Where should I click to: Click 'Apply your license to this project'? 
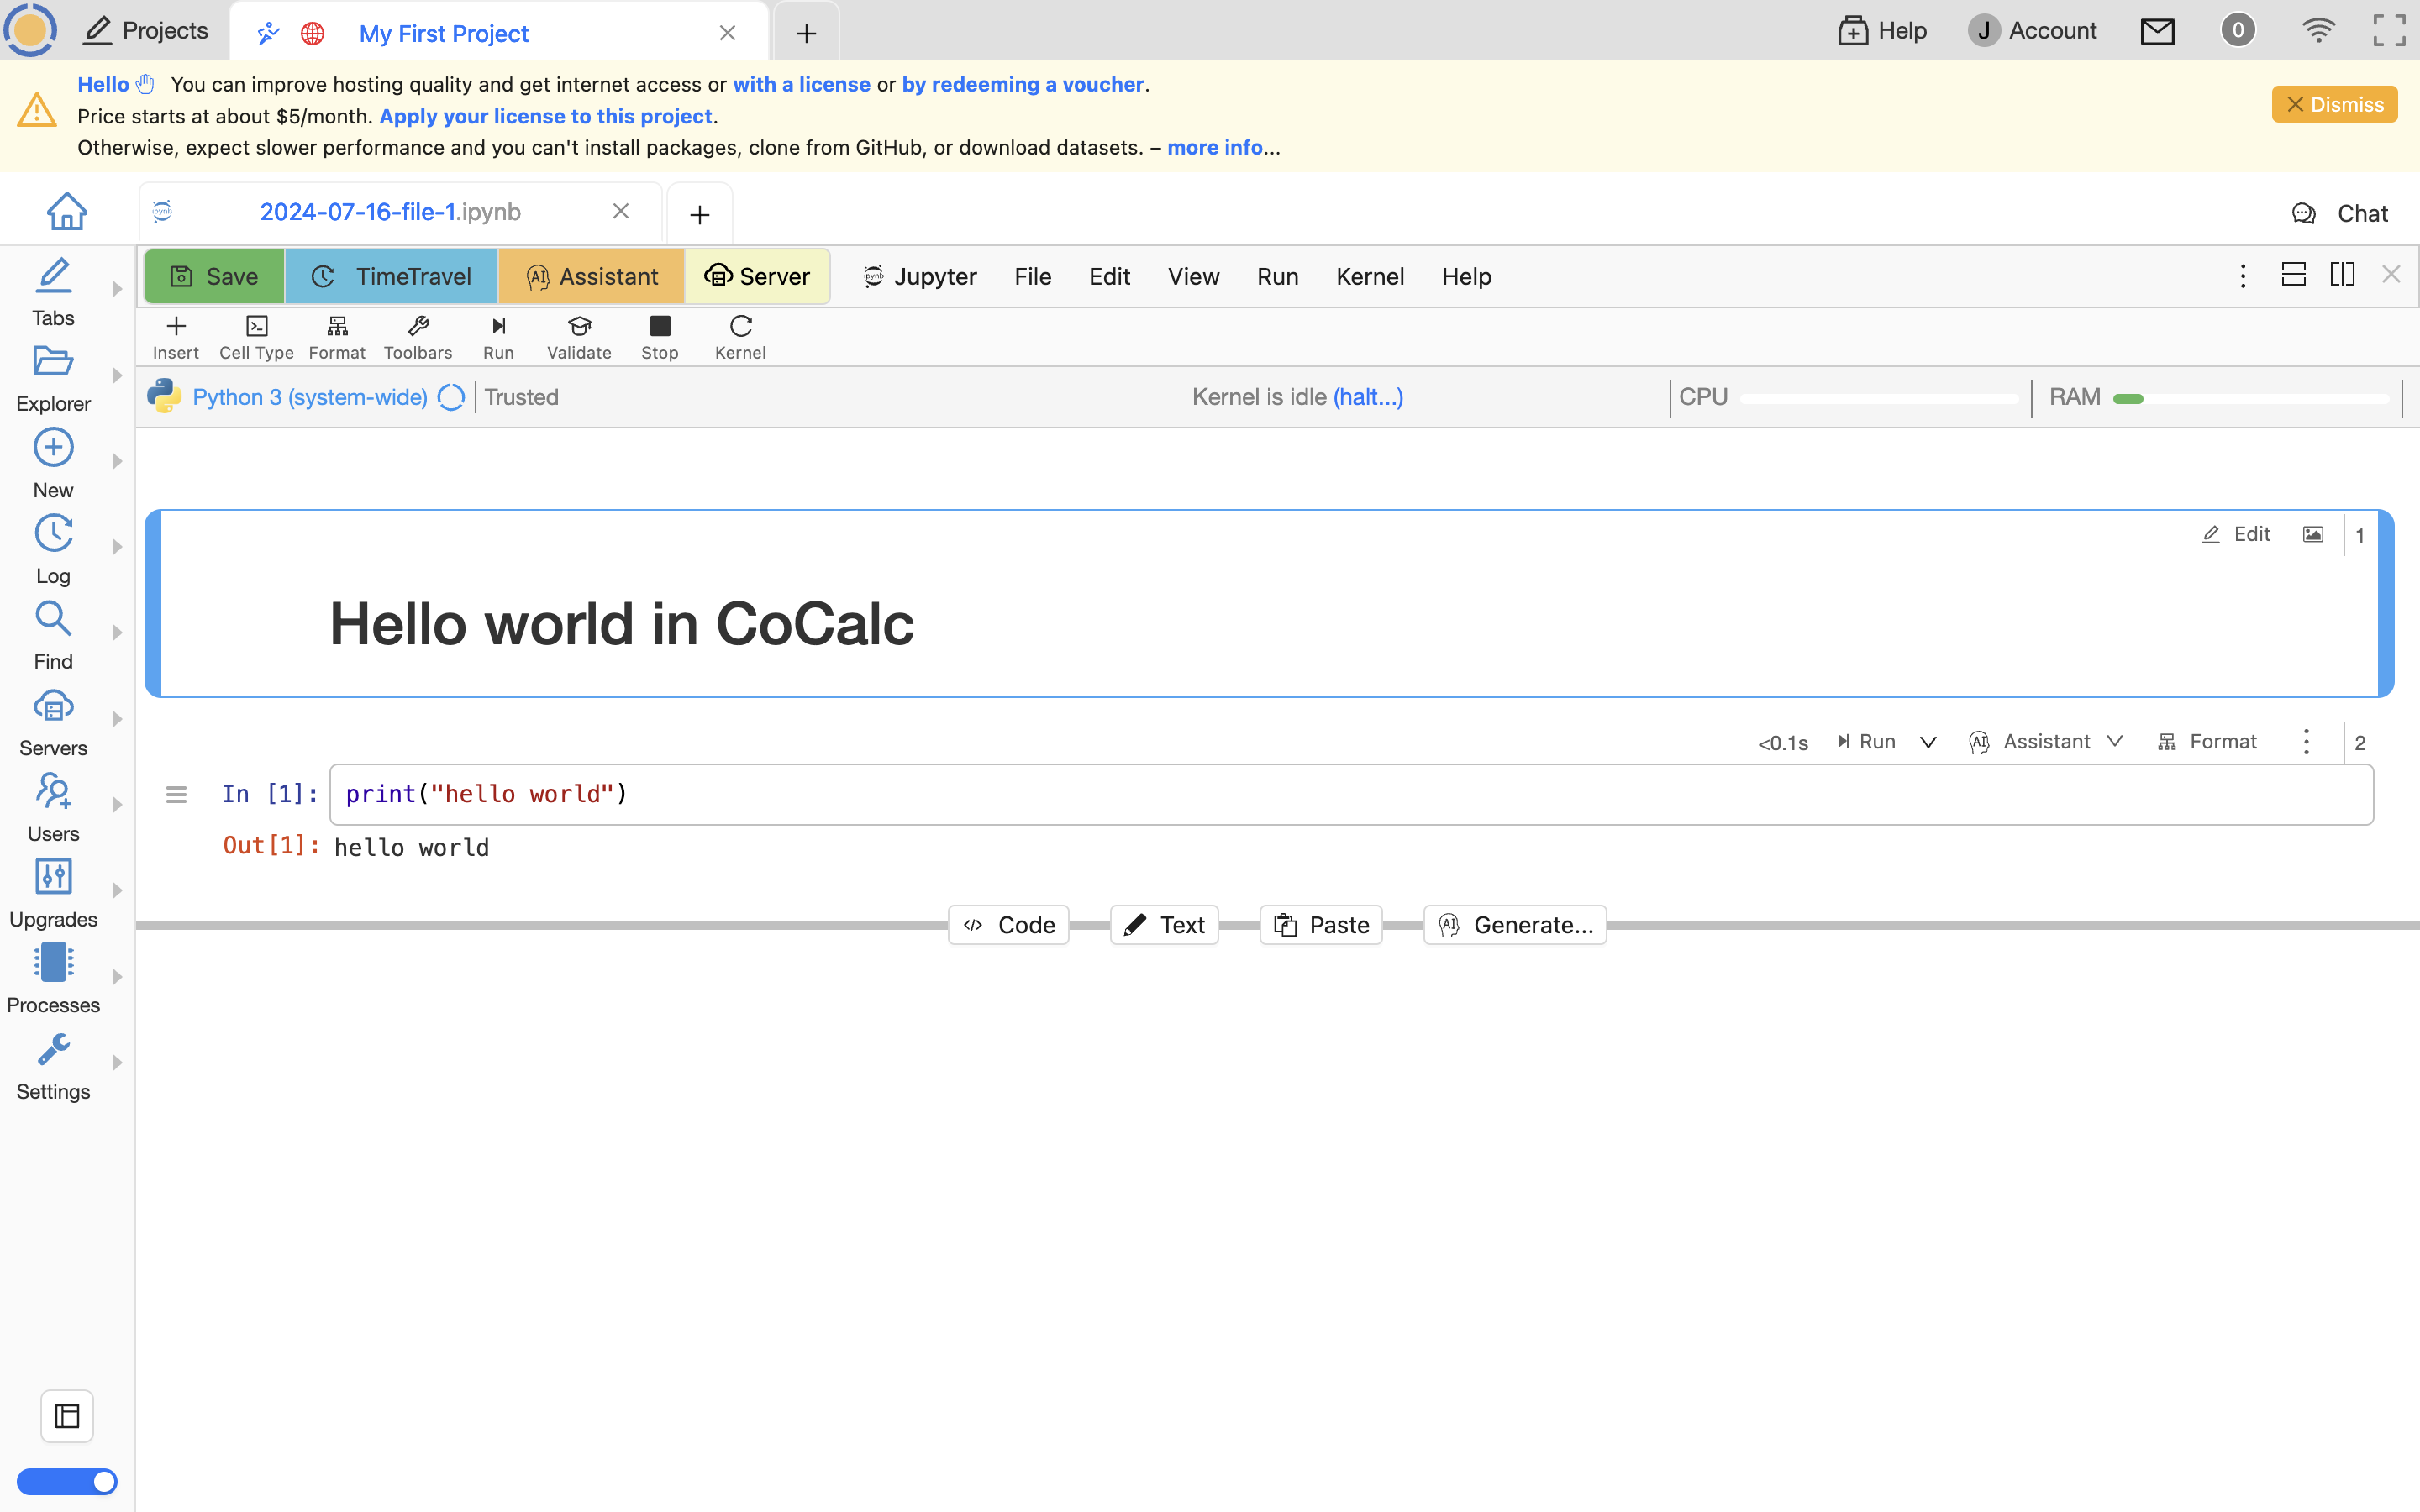(x=545, y=116)
